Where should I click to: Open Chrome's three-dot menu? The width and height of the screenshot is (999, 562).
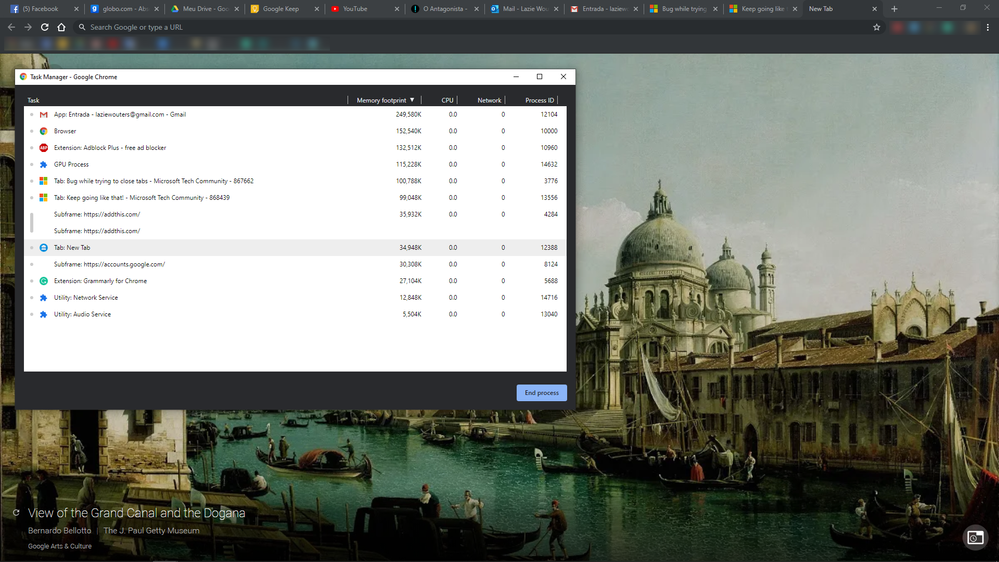point(988,27)
